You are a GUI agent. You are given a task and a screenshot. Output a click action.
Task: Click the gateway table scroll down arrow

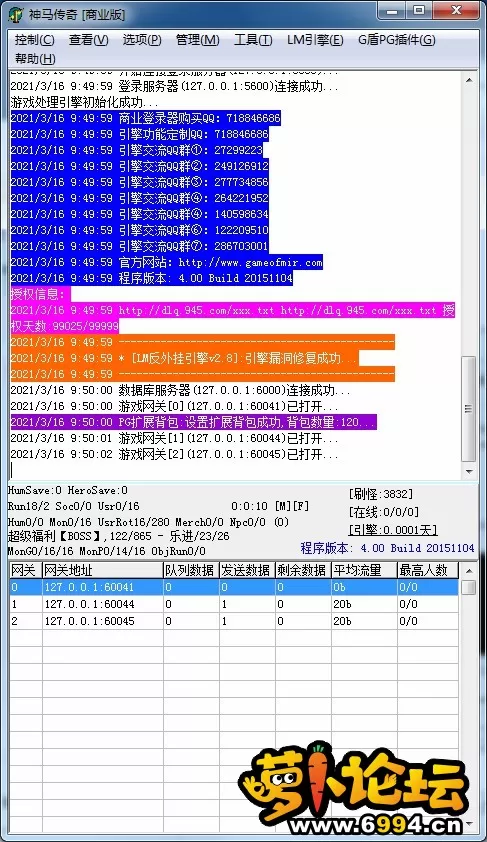click(x=469, y=823)
